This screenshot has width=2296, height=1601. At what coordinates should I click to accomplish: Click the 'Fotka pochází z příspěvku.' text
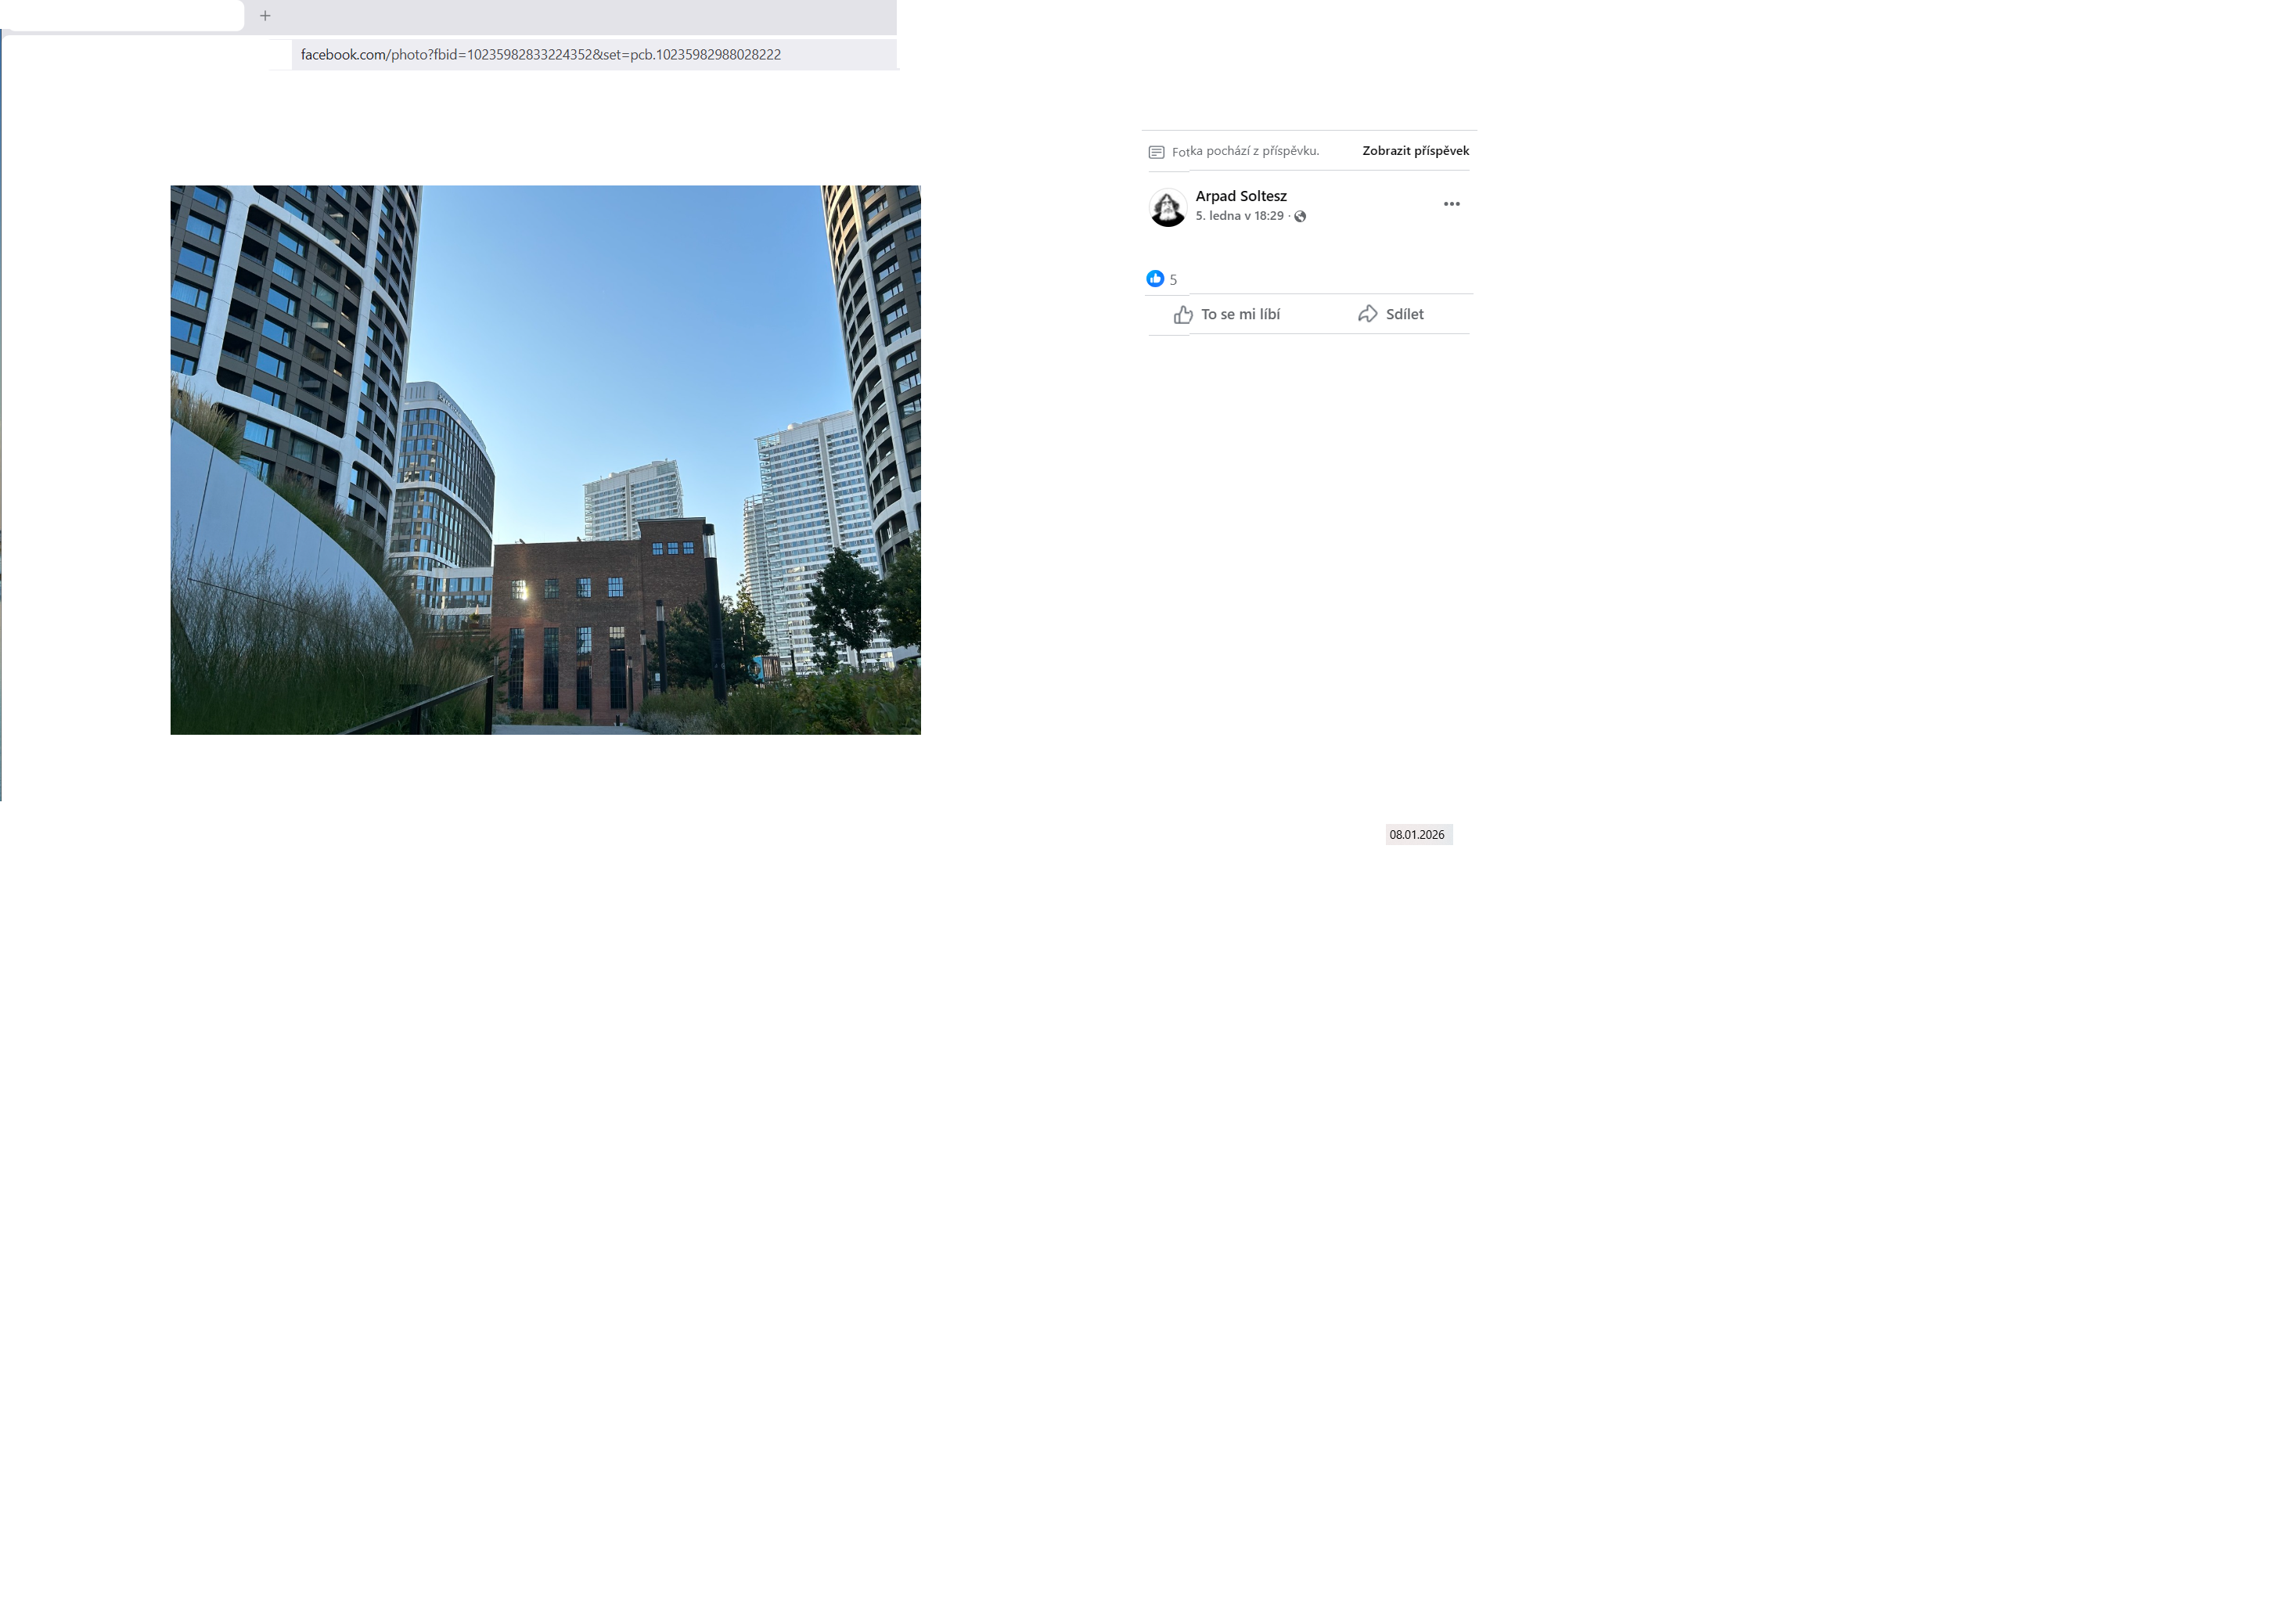pos(1246,151)
